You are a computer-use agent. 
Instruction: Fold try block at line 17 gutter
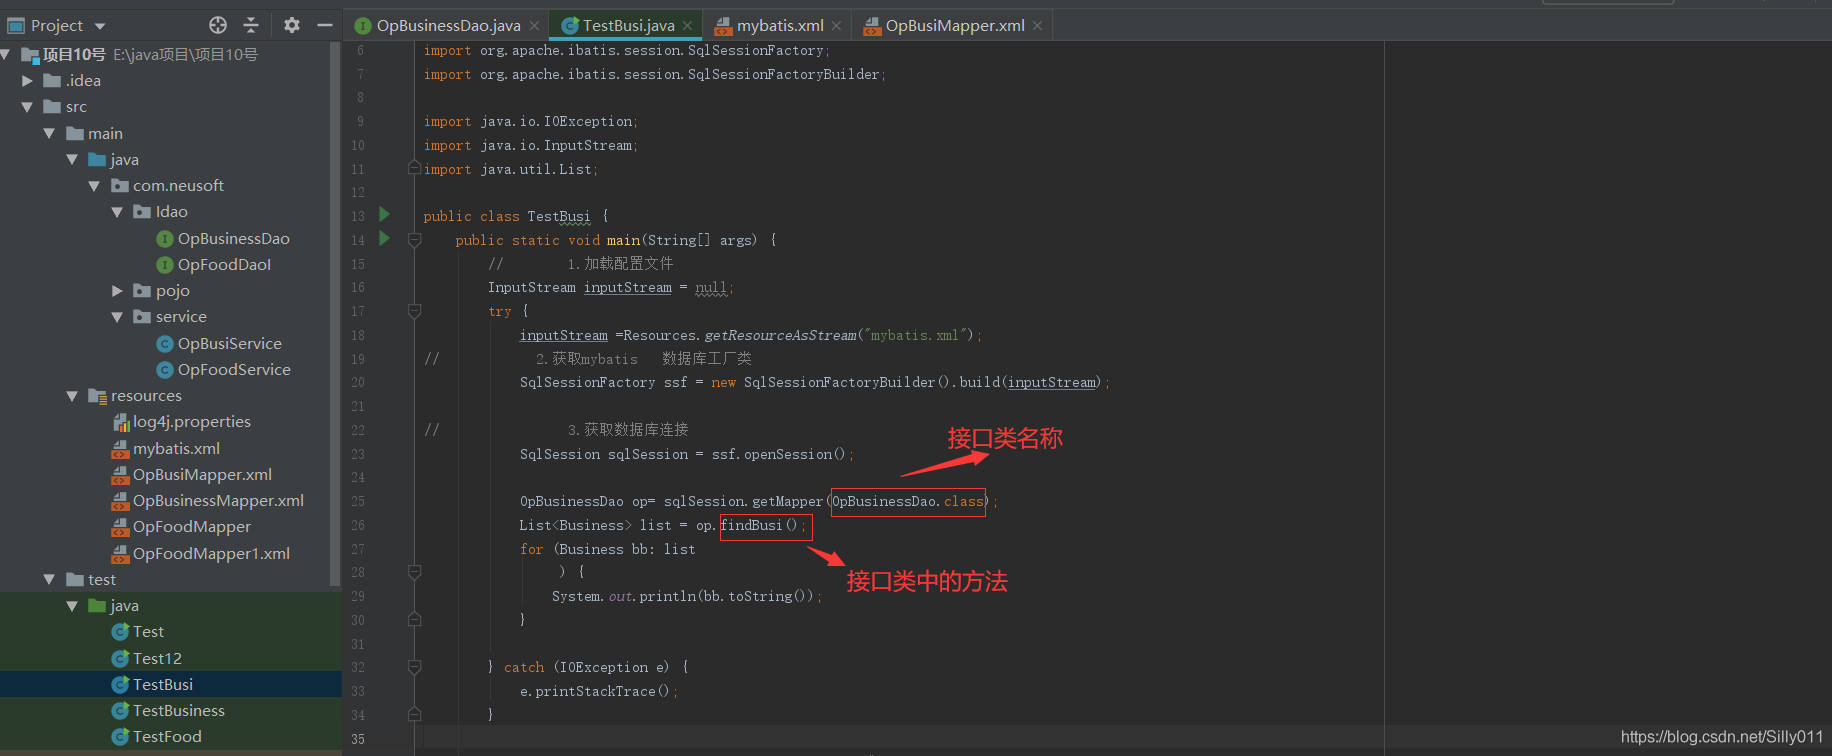pos(414,312)
